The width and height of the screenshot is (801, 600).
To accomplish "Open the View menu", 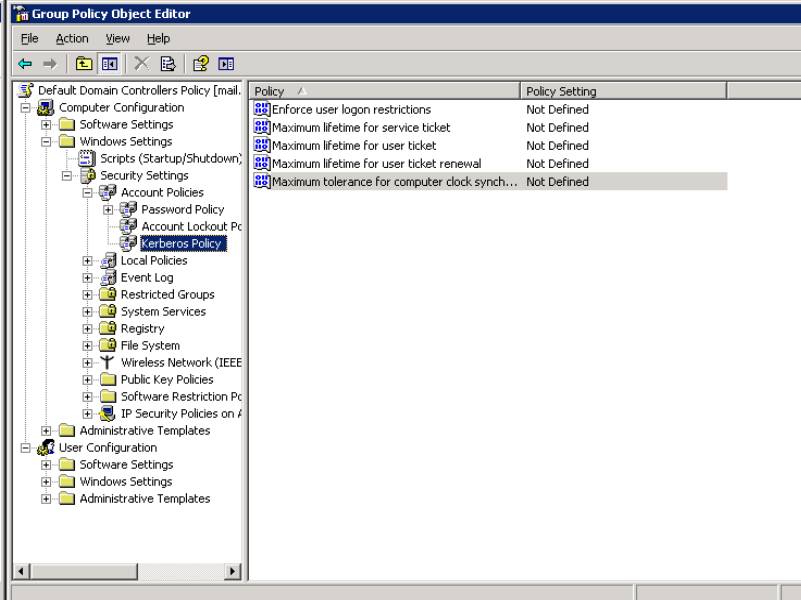I will (x=117, y=38).
